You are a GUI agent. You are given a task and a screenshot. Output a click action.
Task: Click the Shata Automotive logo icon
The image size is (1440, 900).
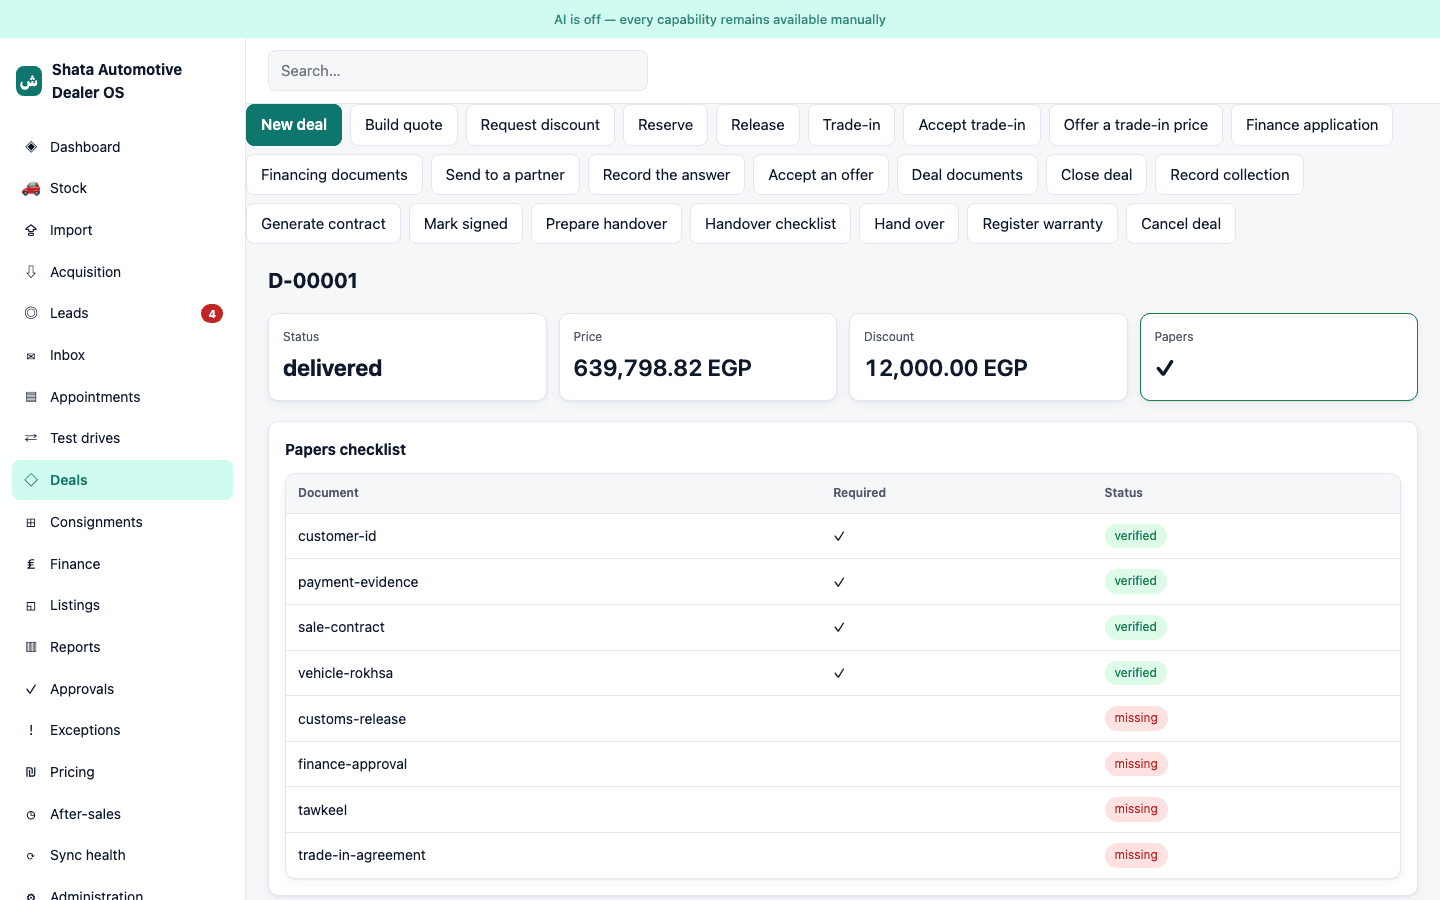coord(29,81)
